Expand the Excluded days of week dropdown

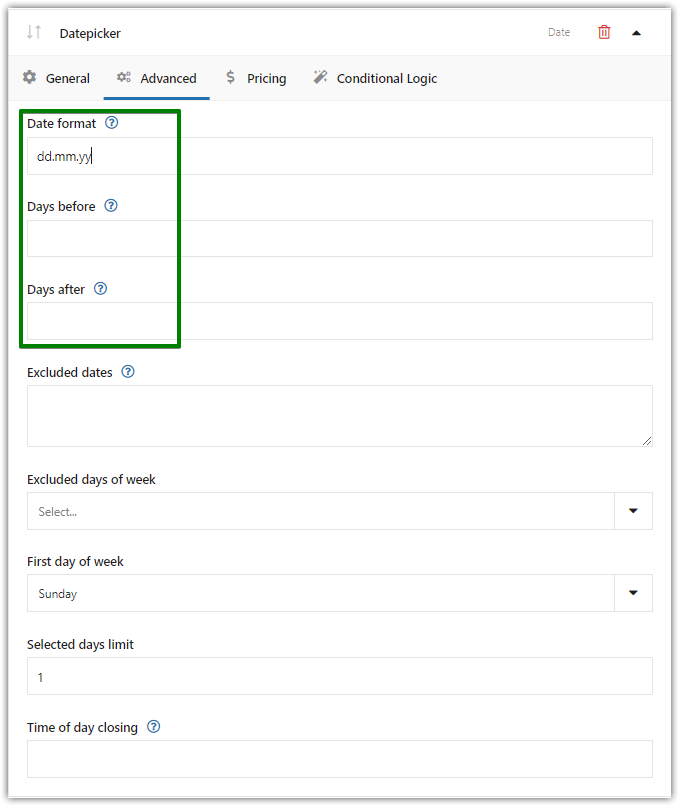point(340,511)
